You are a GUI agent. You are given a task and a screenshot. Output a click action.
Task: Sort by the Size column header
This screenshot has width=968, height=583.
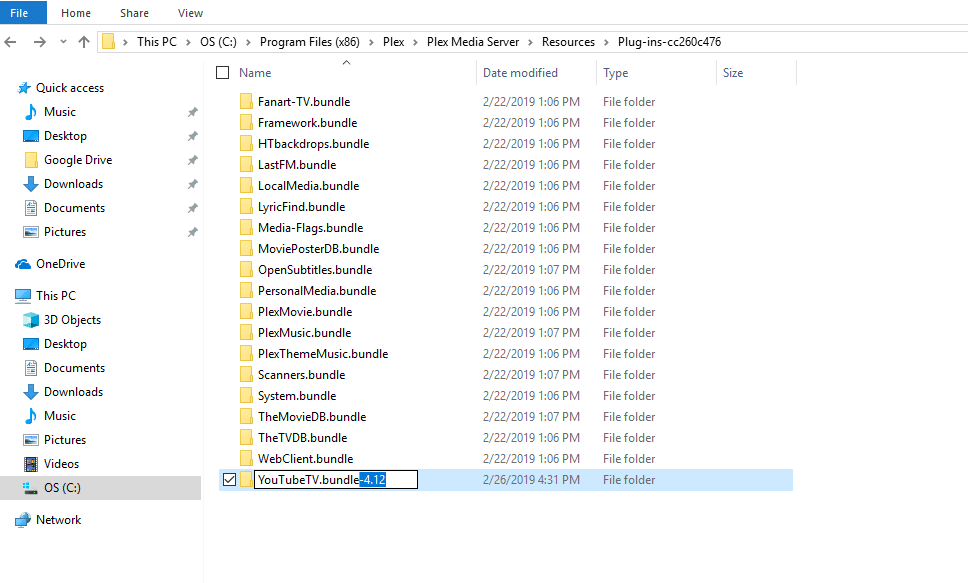[x=733, y=73]
